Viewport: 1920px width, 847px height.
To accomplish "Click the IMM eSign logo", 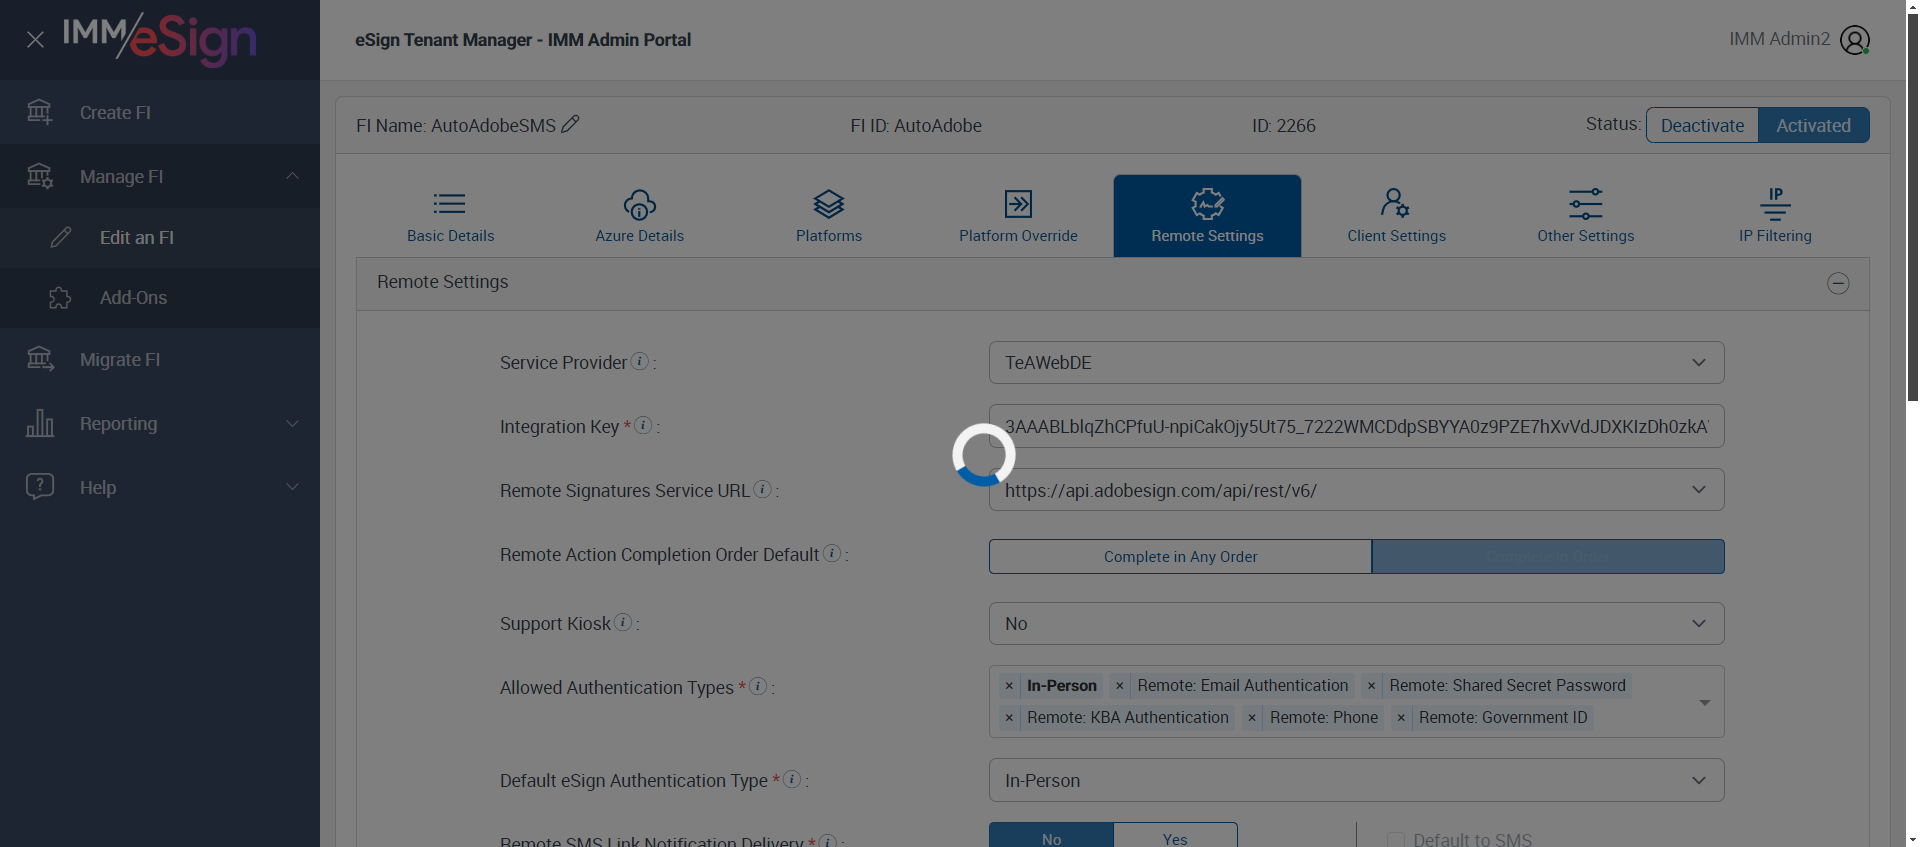I will tap(160, 40).
